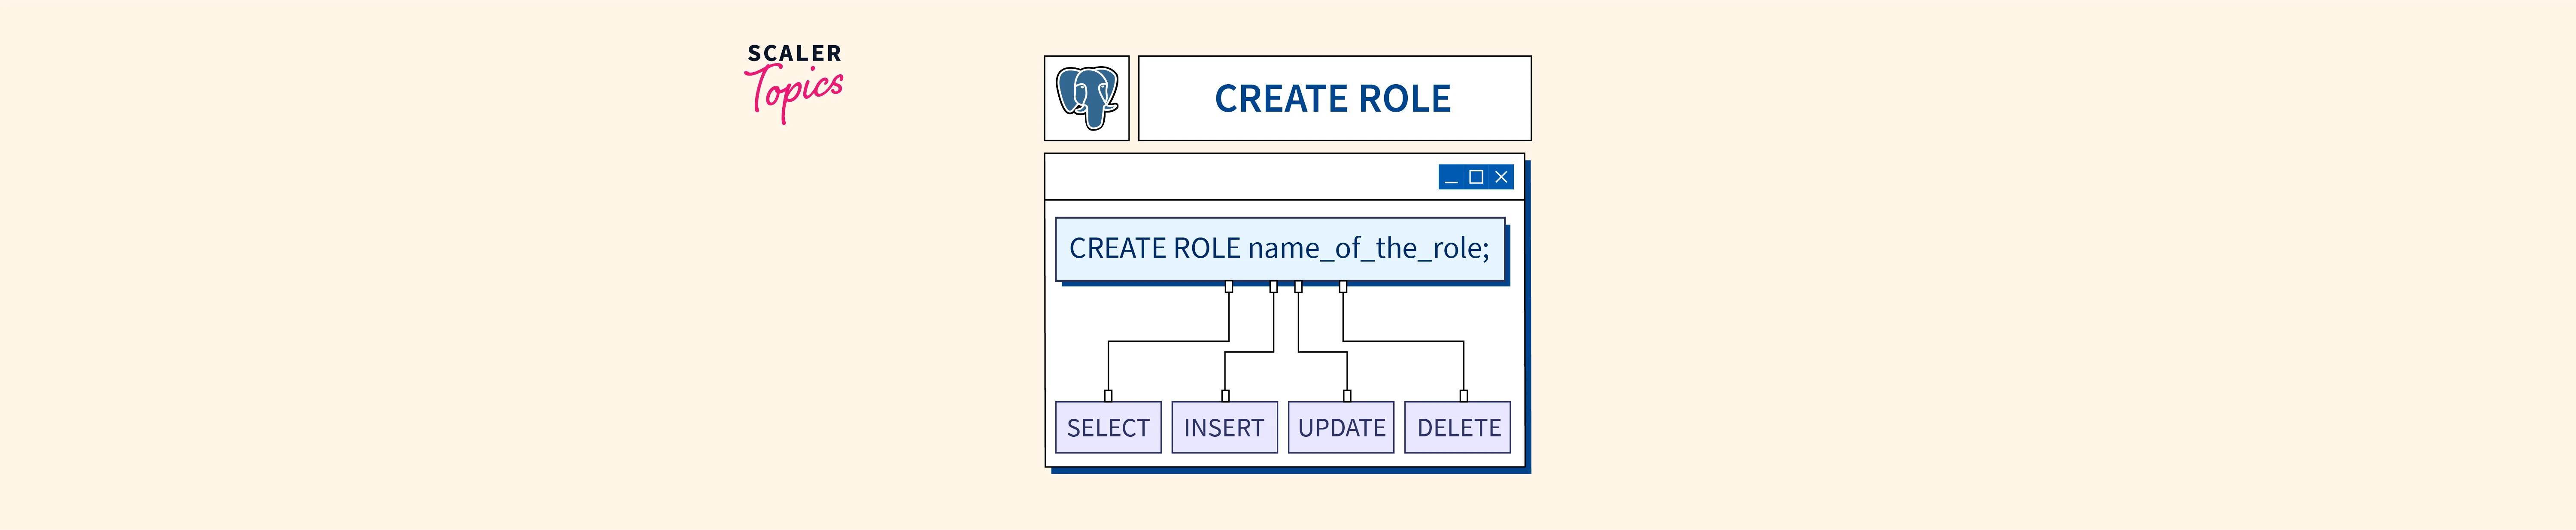Click the connector node above INSERT

pyautogui.click(x=1225, y=396)
